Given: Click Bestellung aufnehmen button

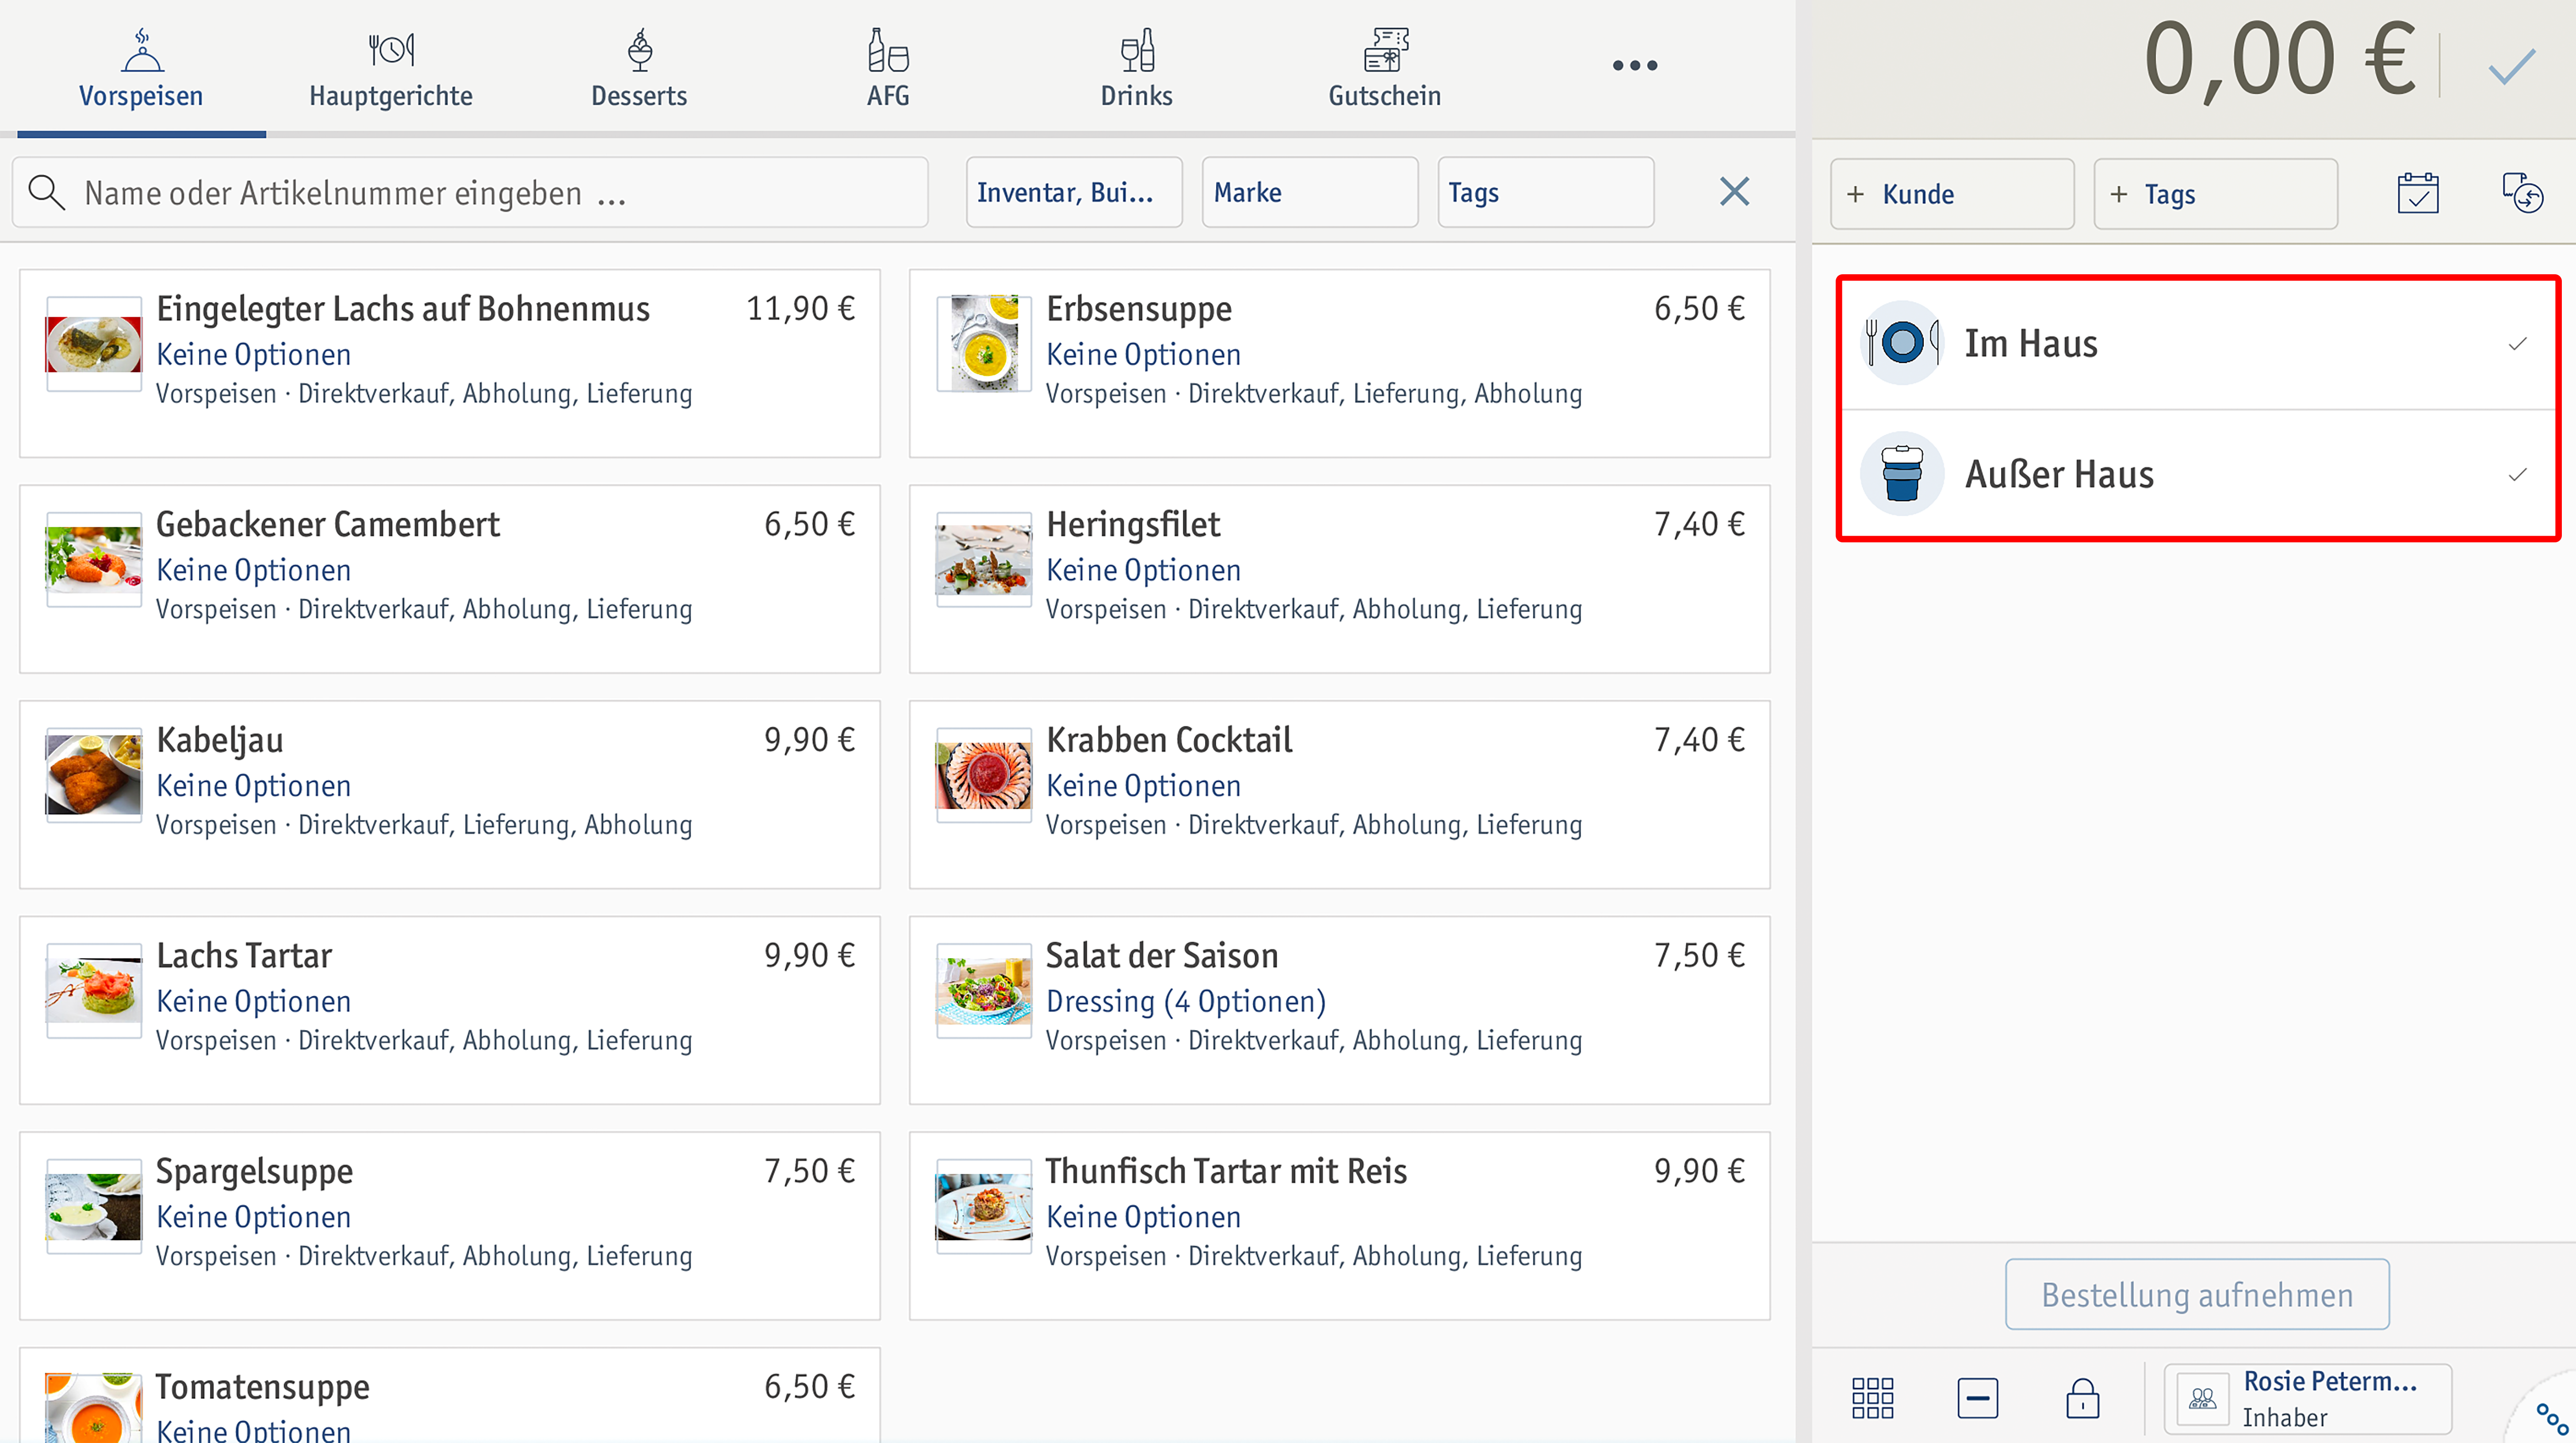Looking at the screenshot, I should [2197, 1295].
